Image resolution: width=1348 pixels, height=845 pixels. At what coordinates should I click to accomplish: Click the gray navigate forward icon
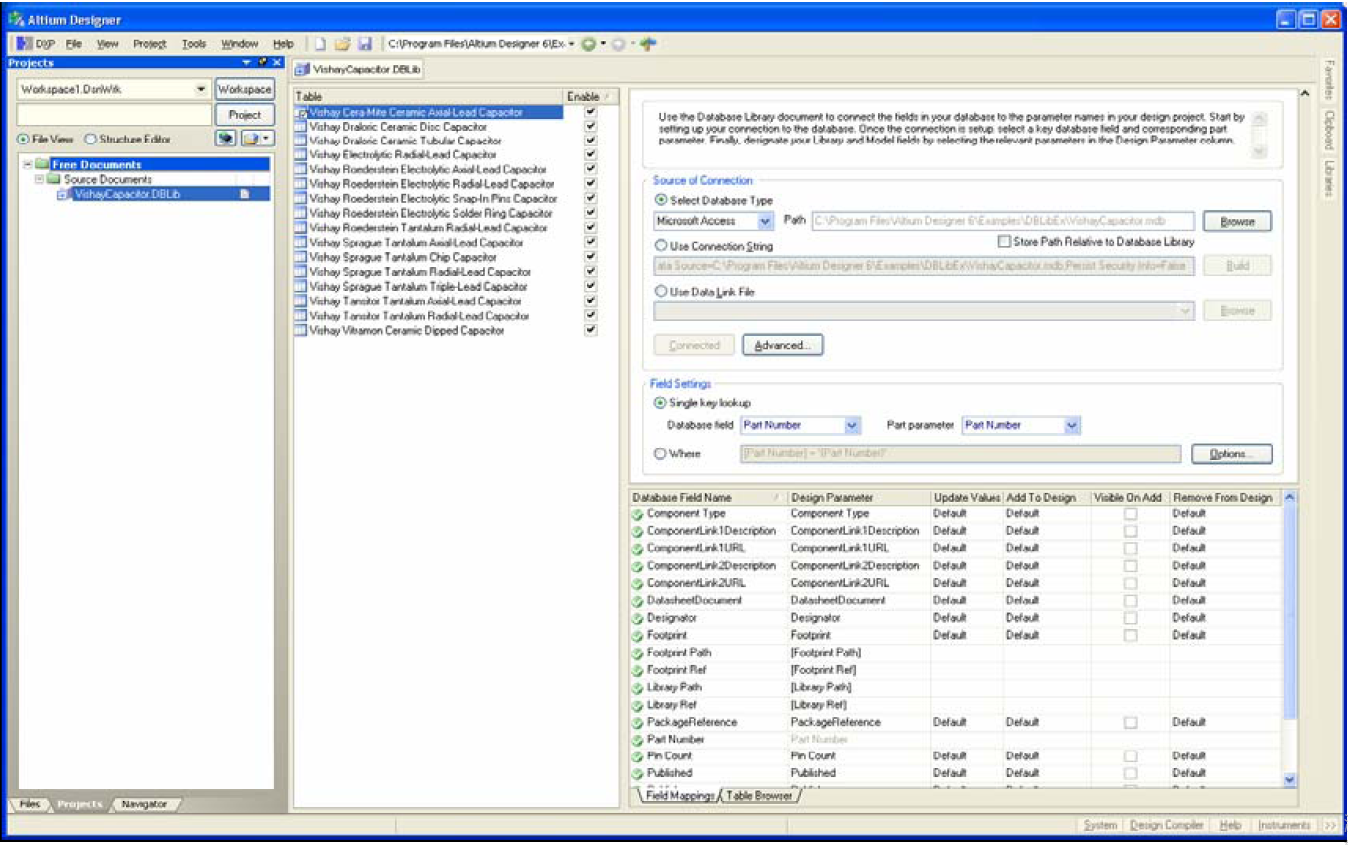tap(619, 44)
